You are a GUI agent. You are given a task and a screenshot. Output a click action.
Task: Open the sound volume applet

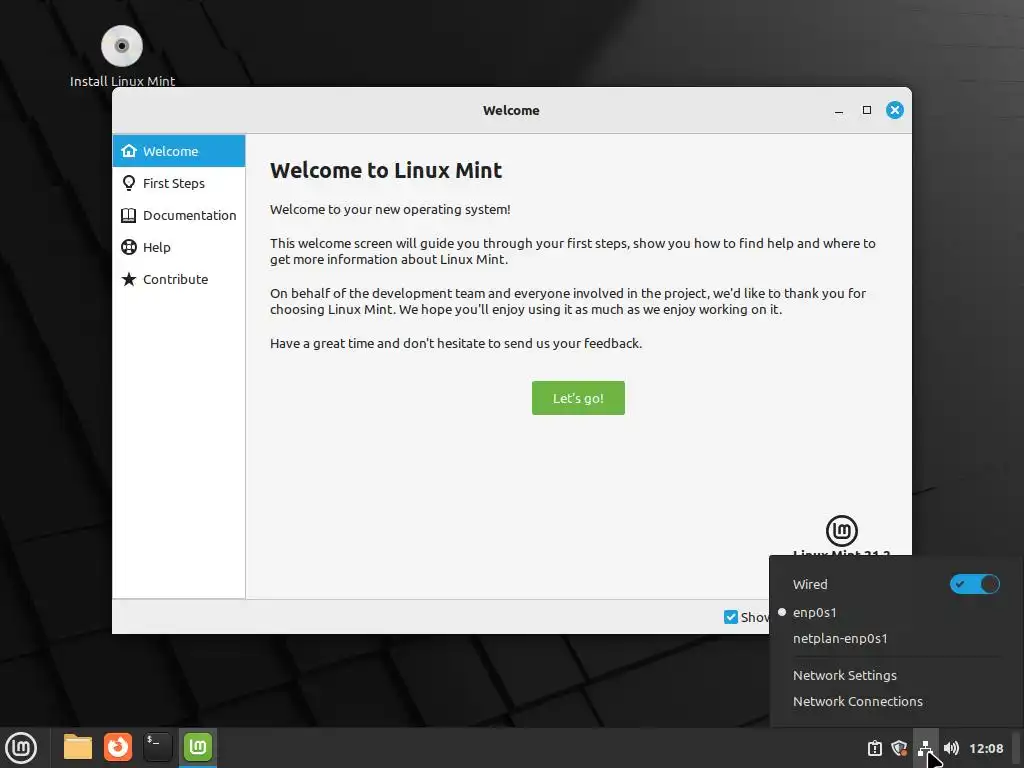(x=951, y=748)
